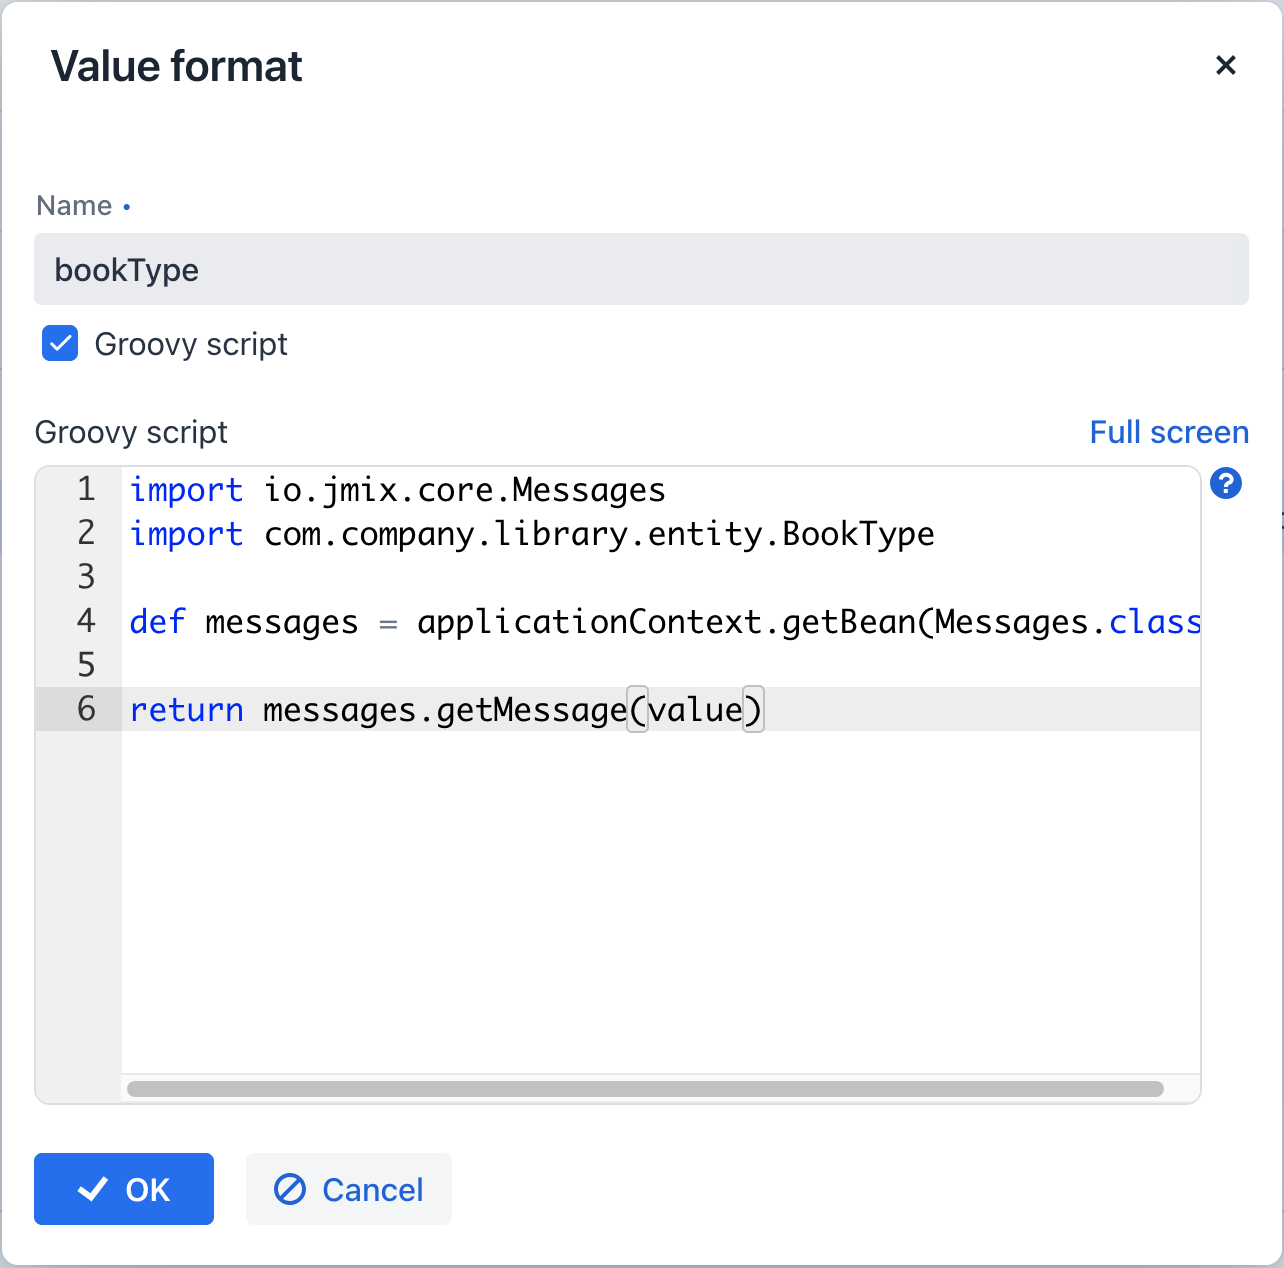Click the checkmark icon inside OK button

pos(93,1189)
